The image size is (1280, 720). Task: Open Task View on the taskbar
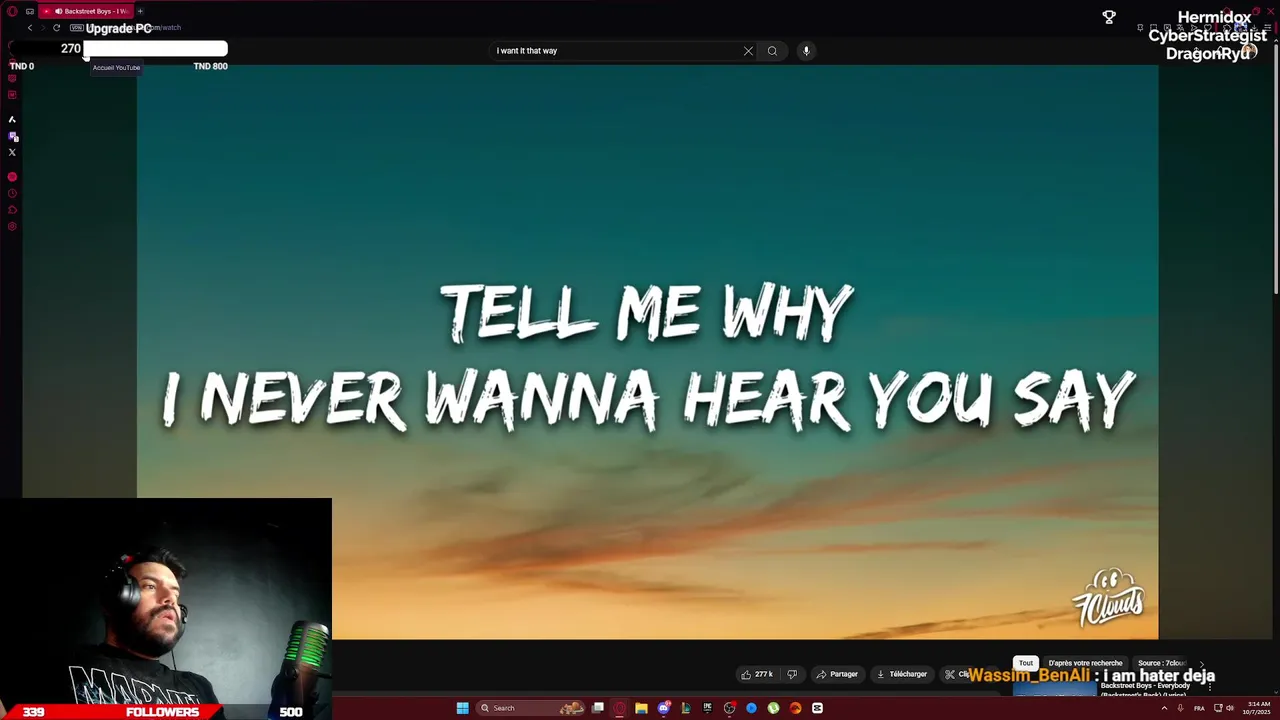(x=597, y=708)
